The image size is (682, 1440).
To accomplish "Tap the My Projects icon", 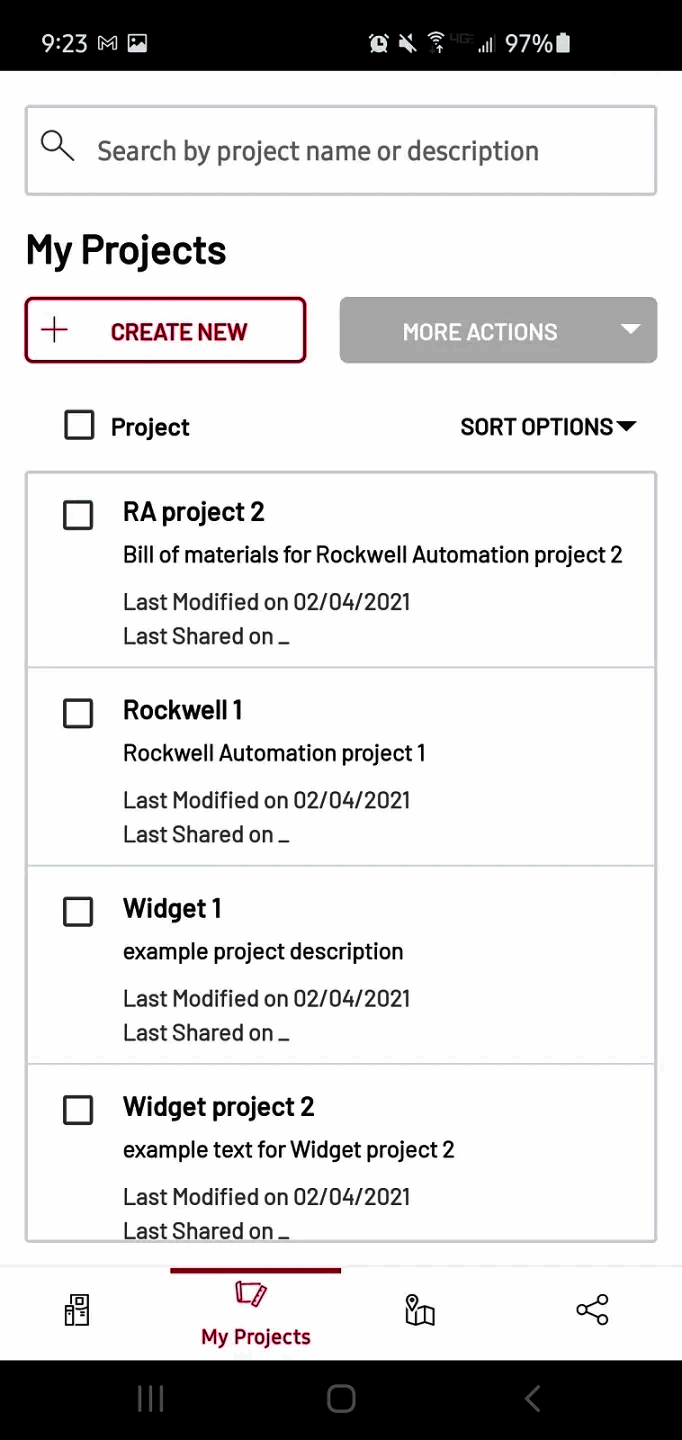I will (251, 1295).
